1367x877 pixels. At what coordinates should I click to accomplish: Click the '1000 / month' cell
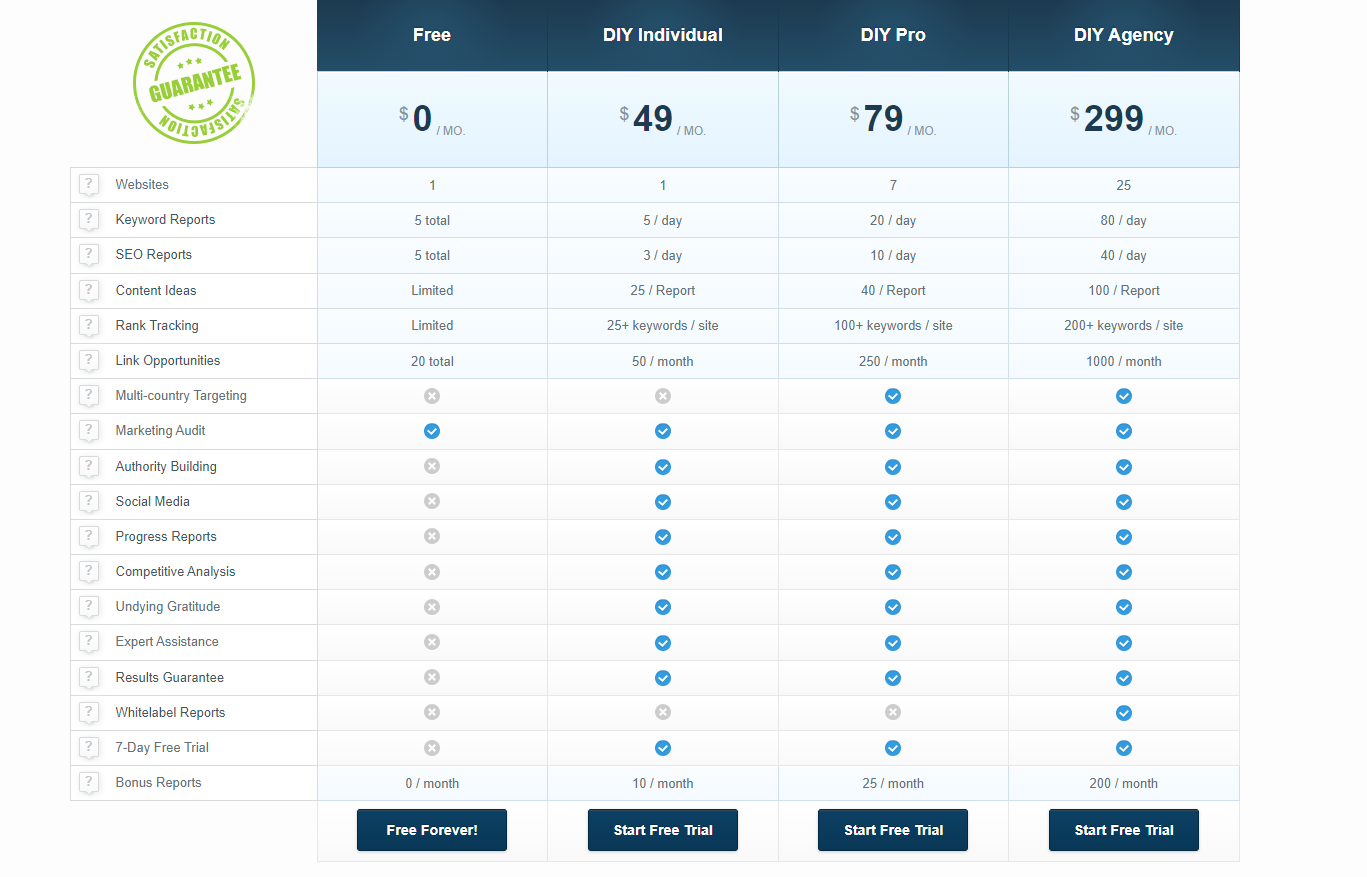(1124, 361)
